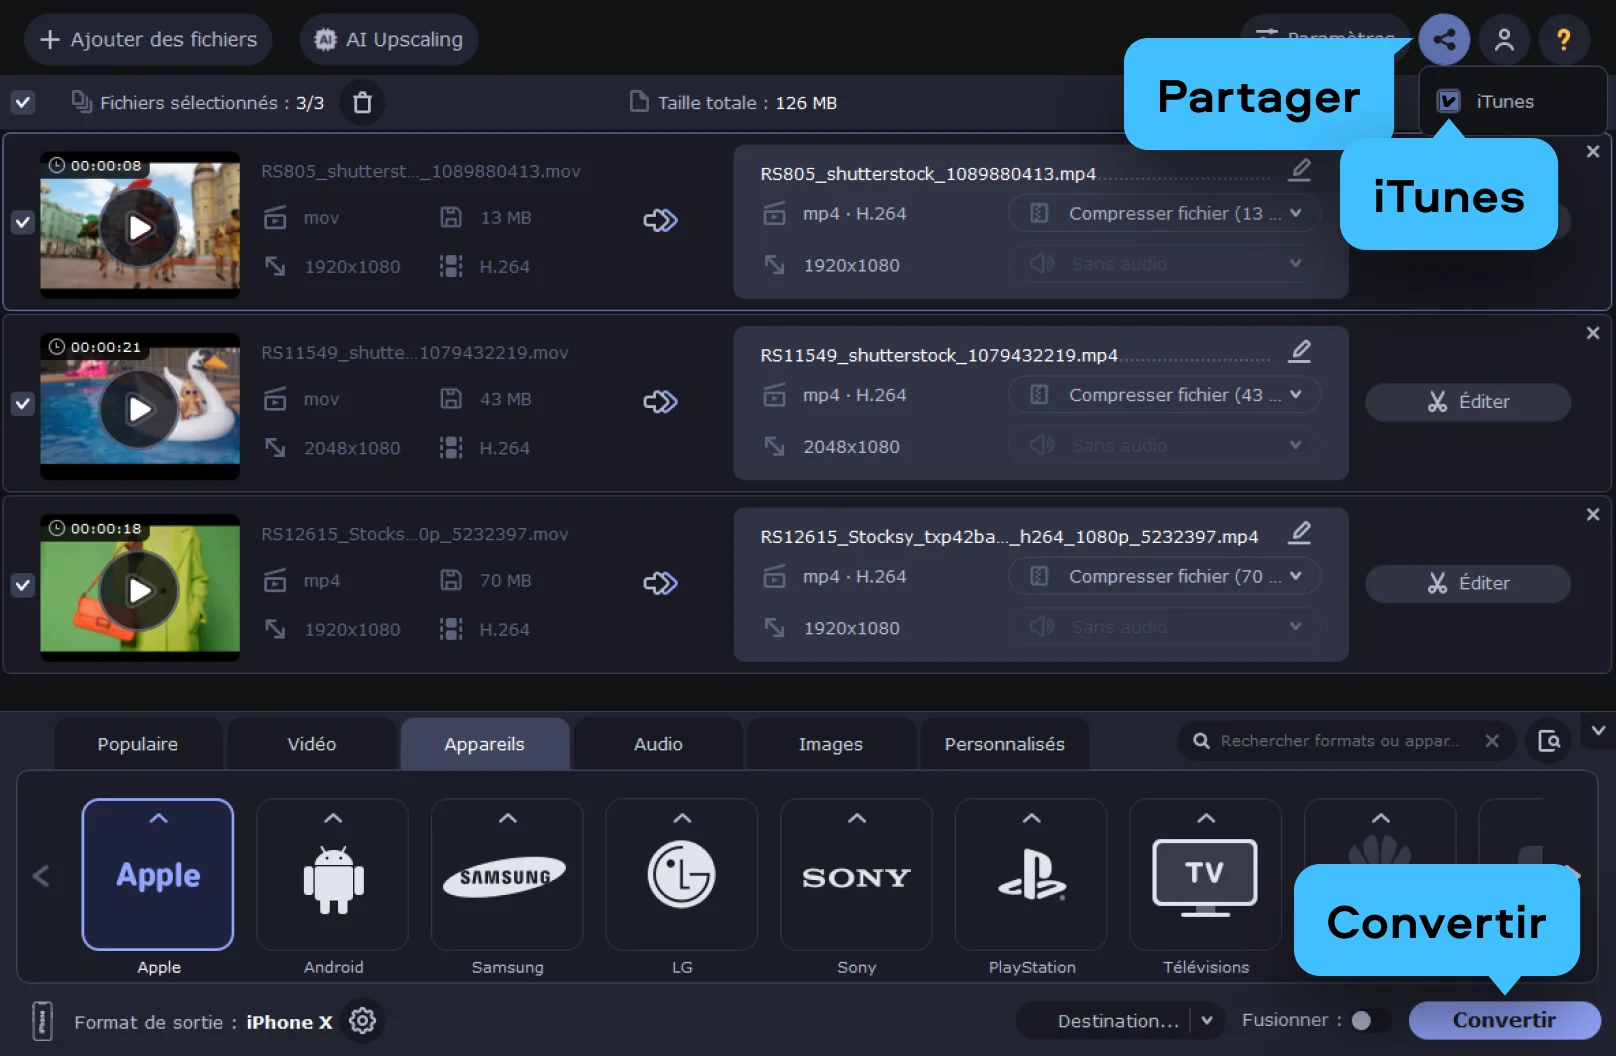Open the user account profile icon
The image size is (1616, 1056).
coord(1504,40)
